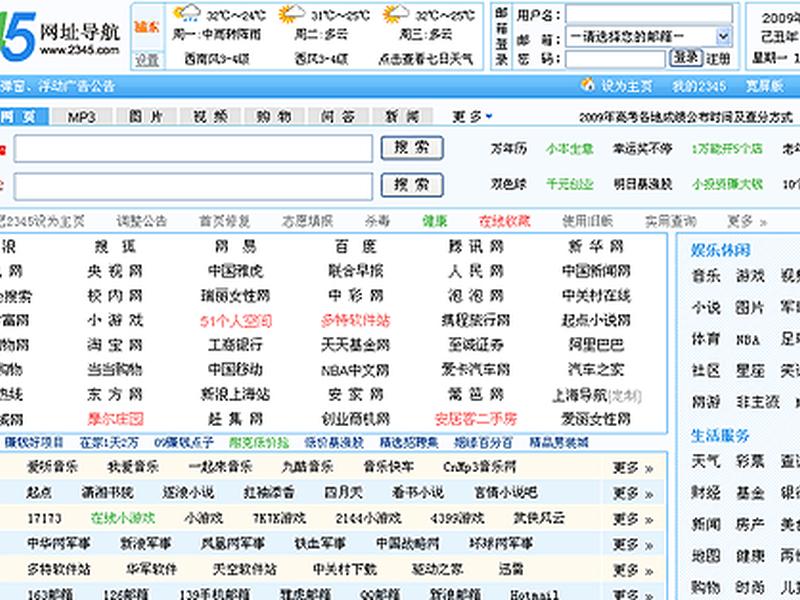Open the 汽车之家 link
Viewport: 800px width, 600px height.
pyautogui.click(x=596, y=369)
